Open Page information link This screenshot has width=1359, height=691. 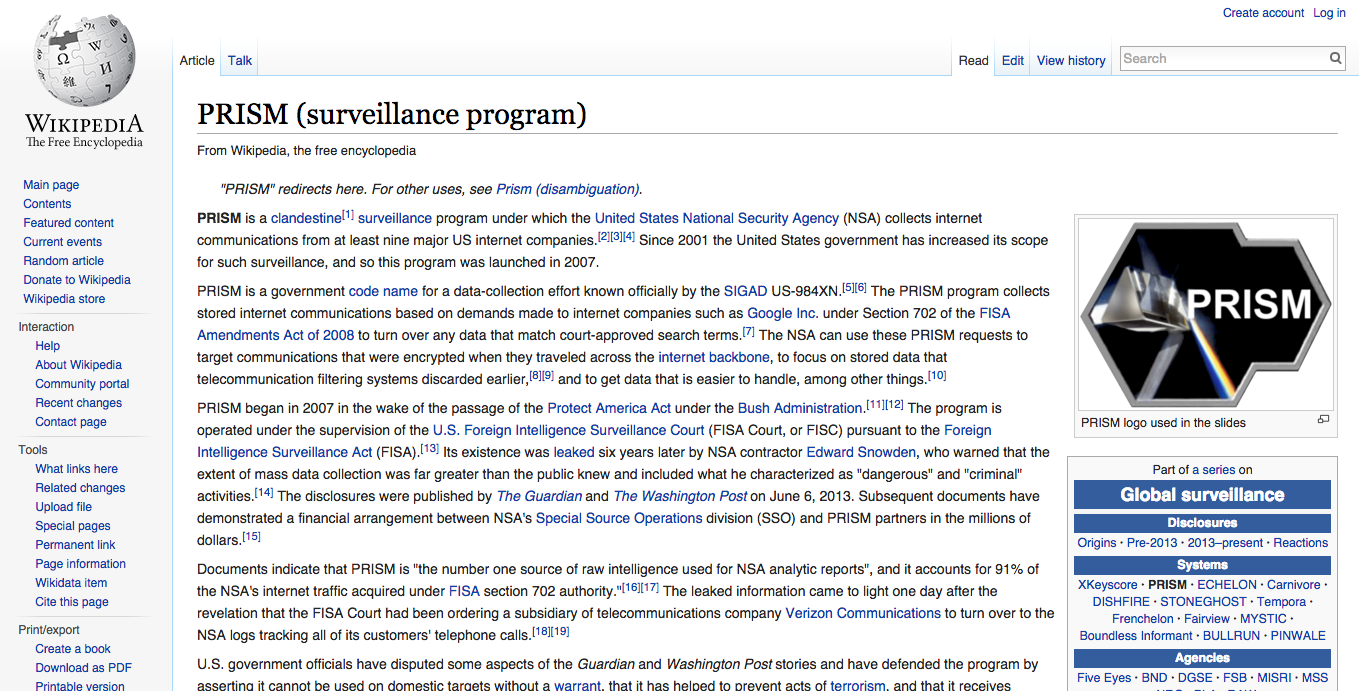pos(81,564)
